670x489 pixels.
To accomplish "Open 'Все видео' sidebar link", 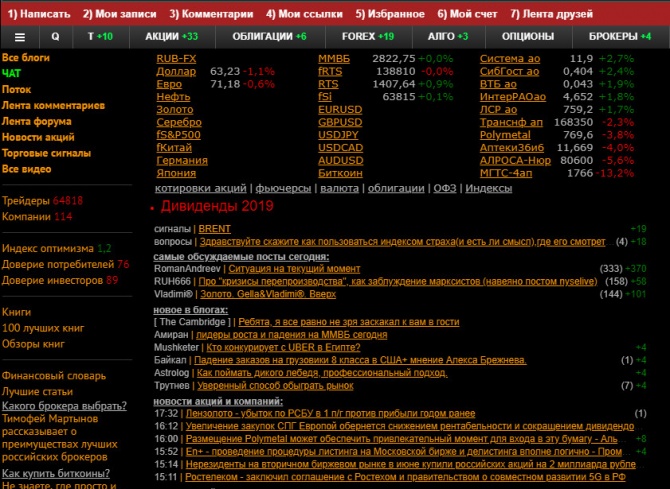I will click(x=26, y=169).
